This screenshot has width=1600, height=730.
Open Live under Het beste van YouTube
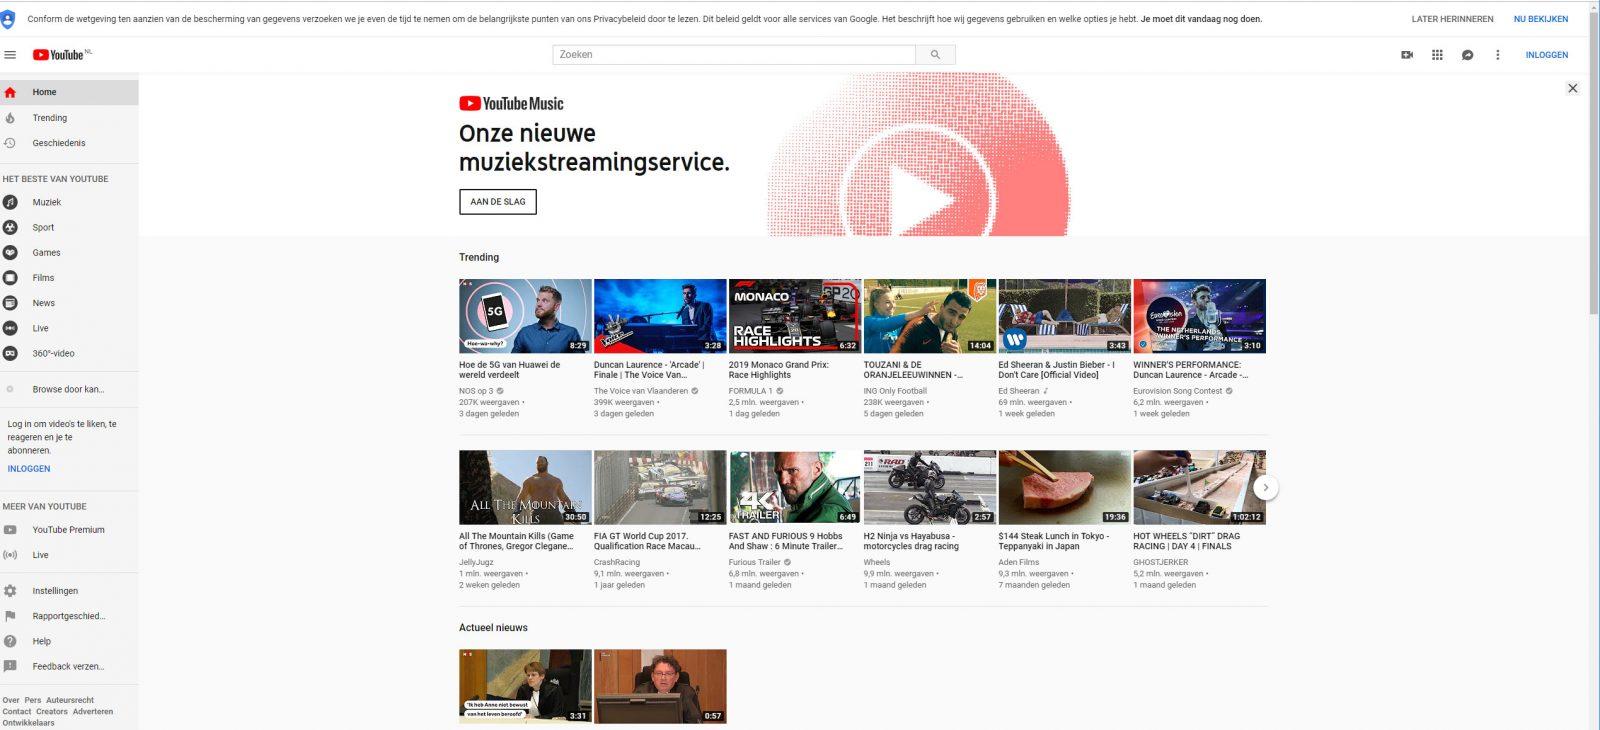tap(10, 328)
